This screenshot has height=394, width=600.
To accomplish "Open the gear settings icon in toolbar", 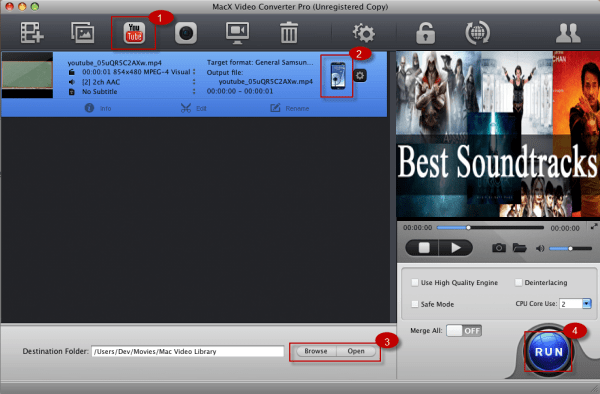I will (364, 33).
